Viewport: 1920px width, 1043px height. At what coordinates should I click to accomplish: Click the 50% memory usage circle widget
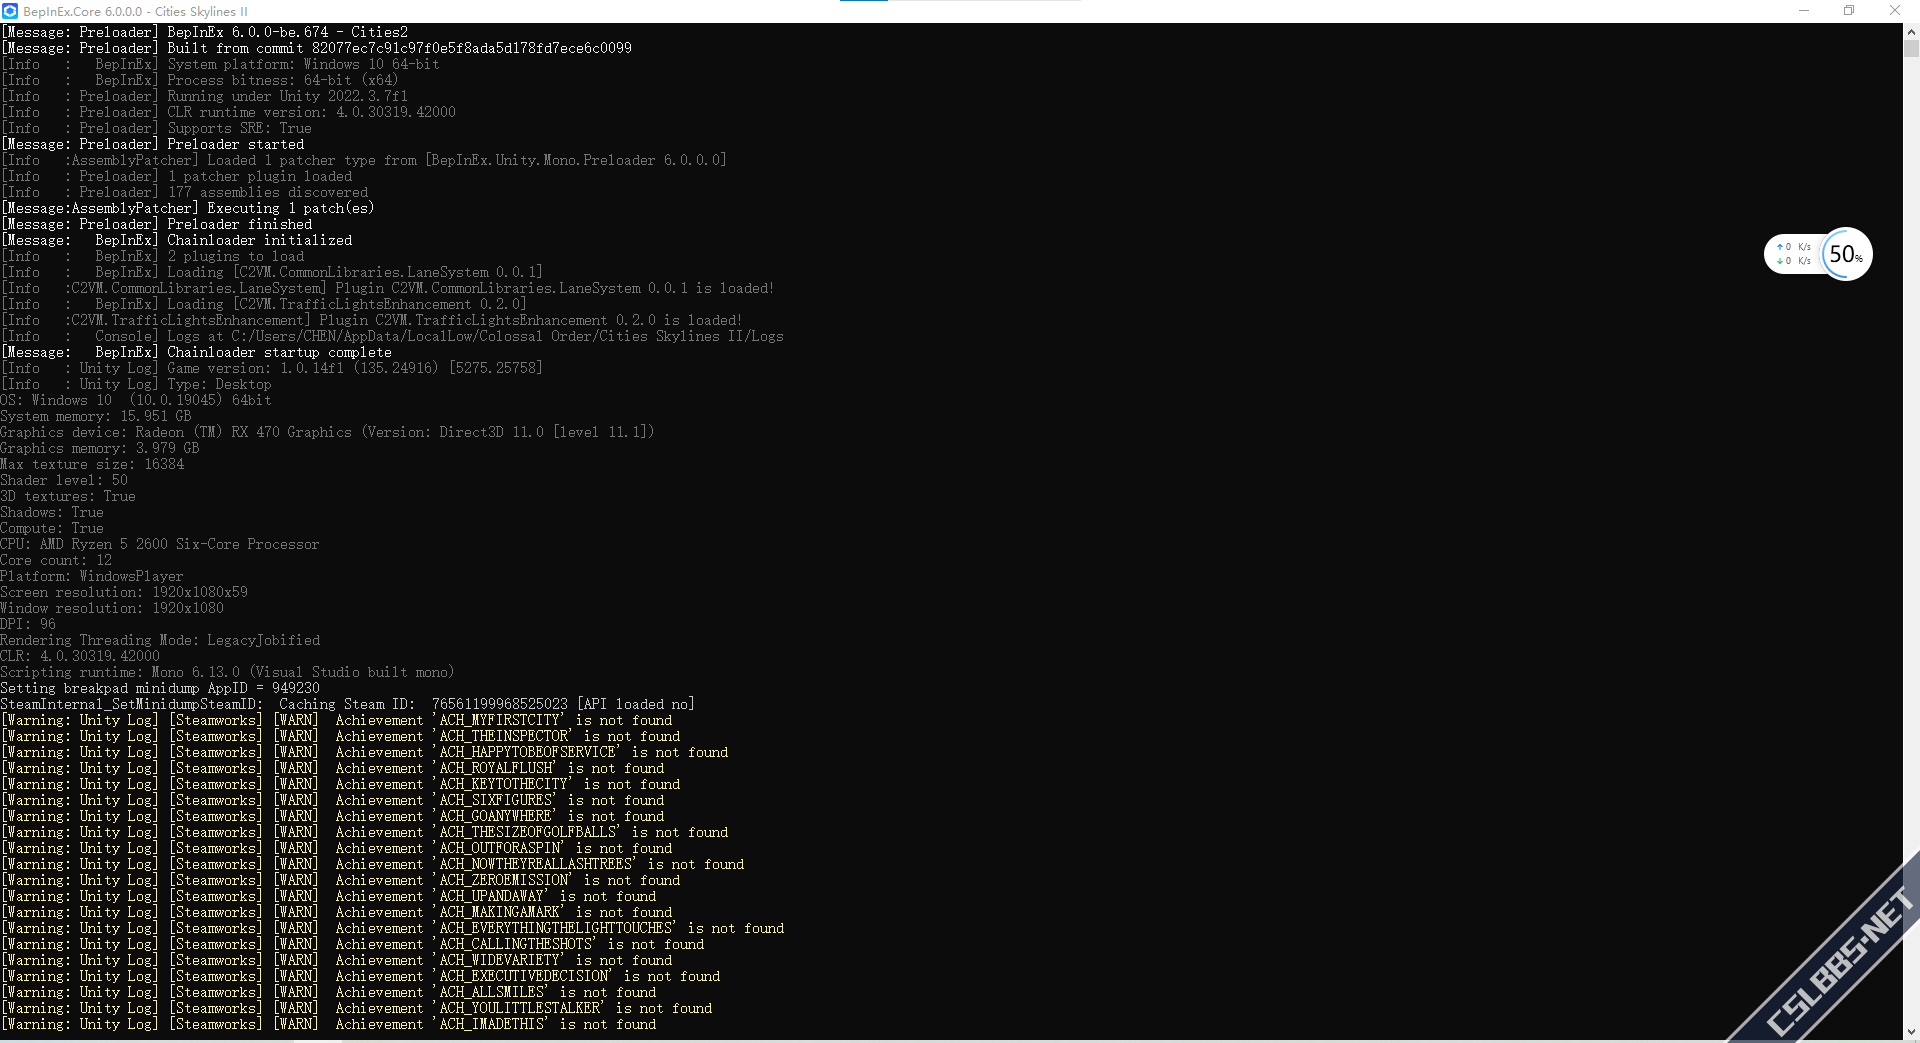pyautogui.click(x=1845, y=254)
